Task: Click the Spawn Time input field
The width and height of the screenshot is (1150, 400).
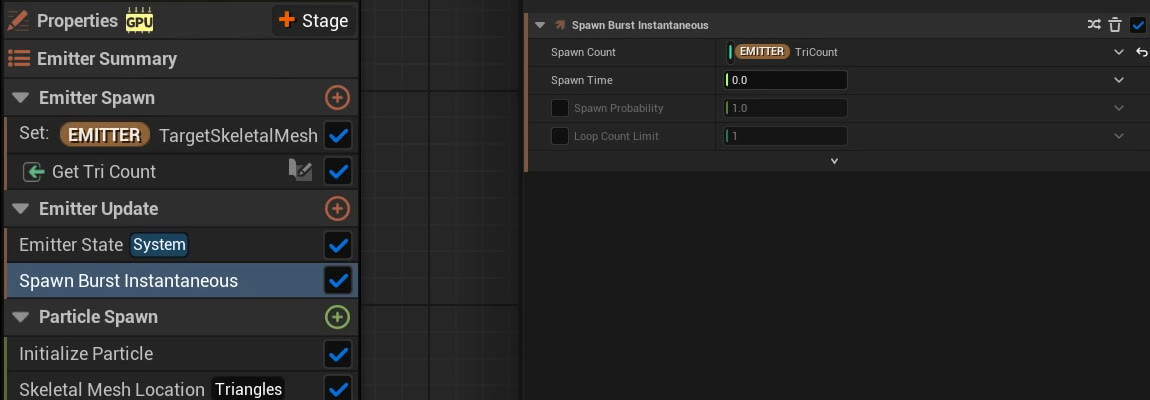Action: (x=785, y=80)
